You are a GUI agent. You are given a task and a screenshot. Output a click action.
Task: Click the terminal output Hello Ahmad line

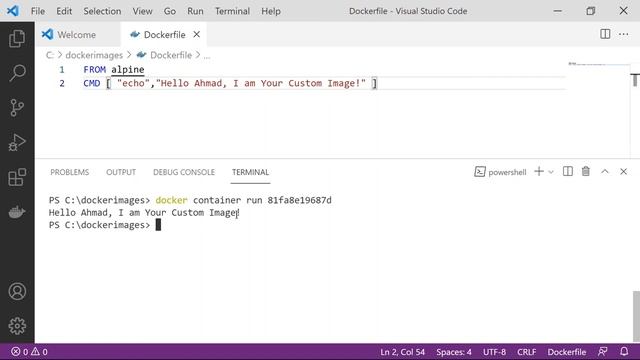coord(144,213)
